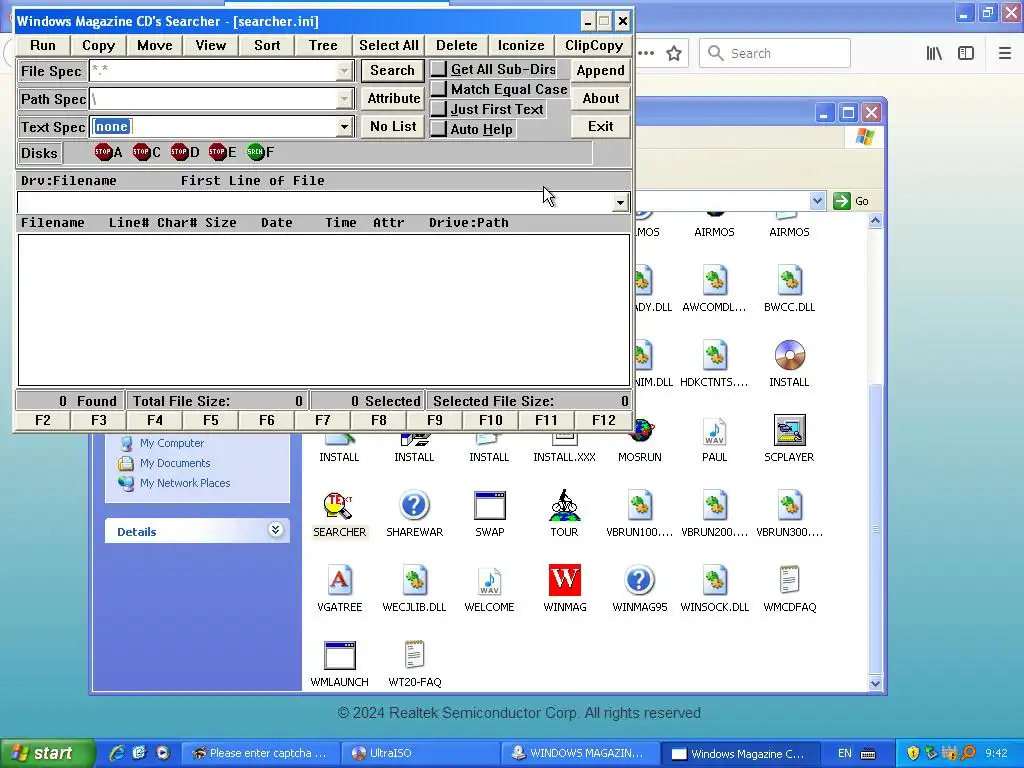The width and height of the screenshot is (1024, 768).
Task: Click Tree in Searcher menu bar
Action: (323, 45)
